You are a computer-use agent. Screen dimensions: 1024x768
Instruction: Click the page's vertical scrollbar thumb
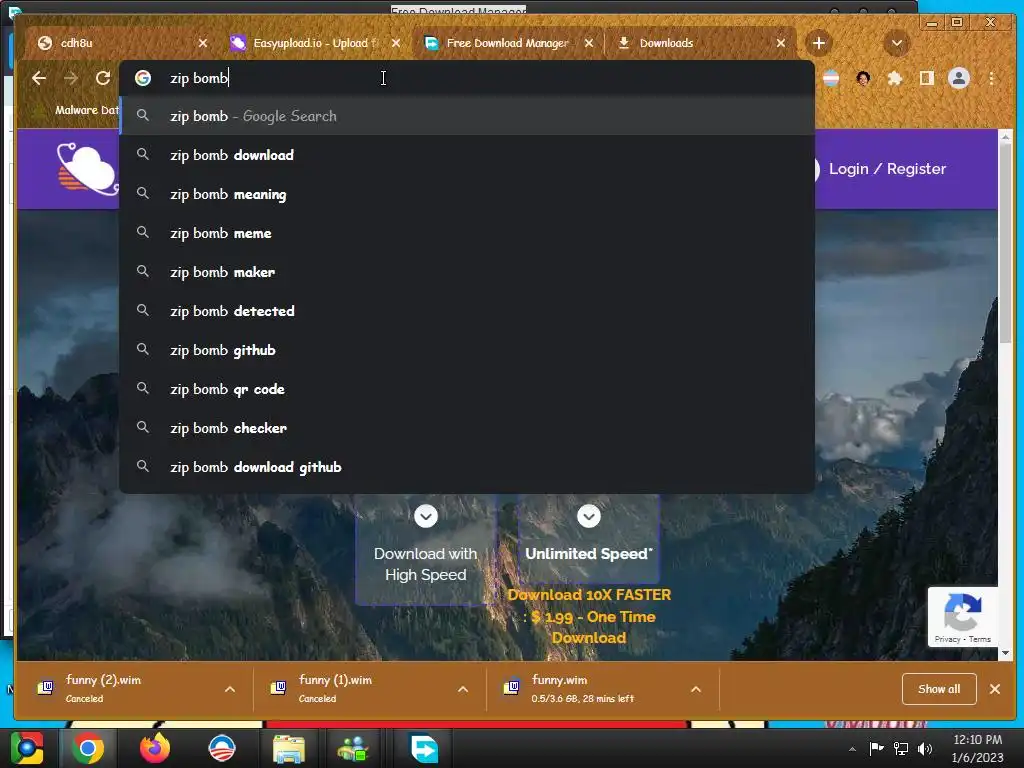point(1005,242)
